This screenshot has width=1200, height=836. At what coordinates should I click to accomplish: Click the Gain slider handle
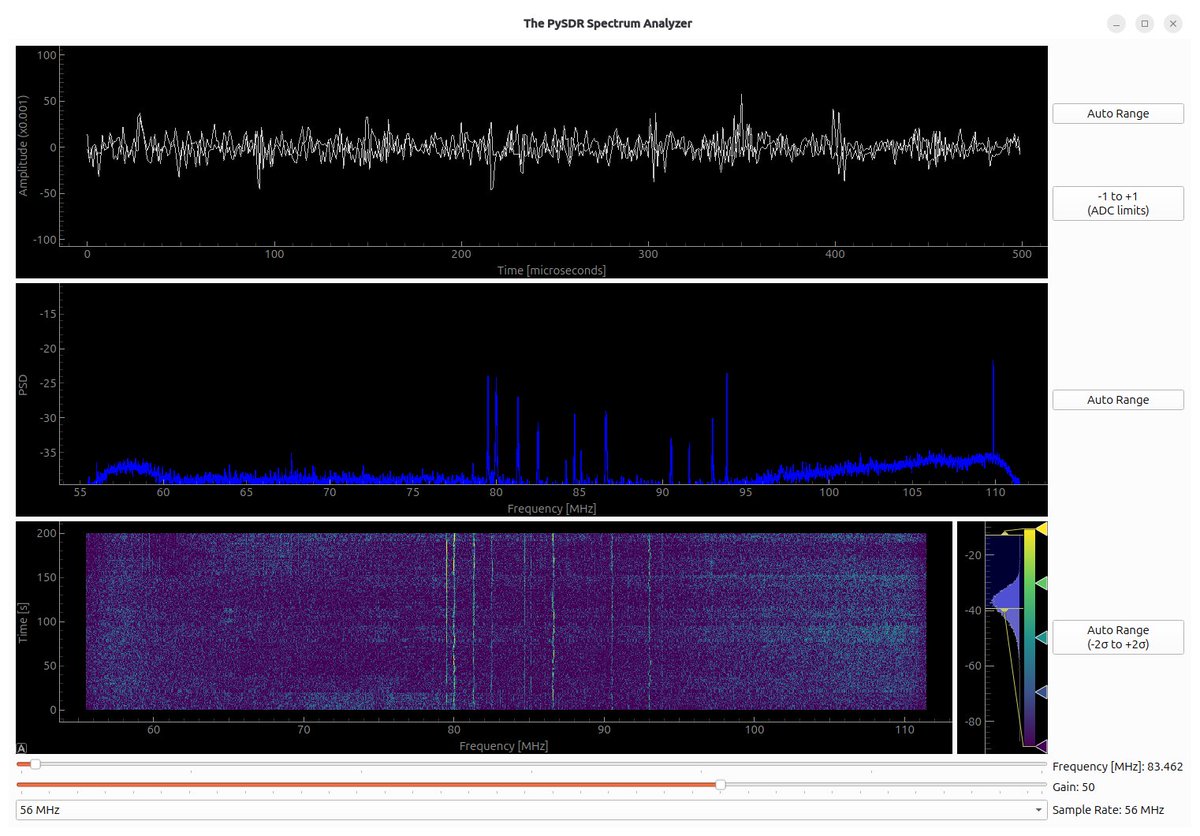click(720, 785)
